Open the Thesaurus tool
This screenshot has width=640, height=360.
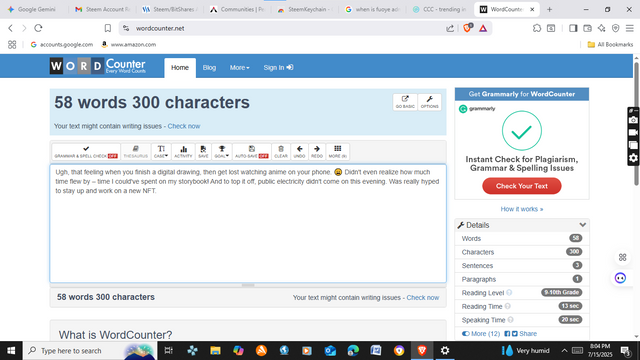pos(136,151)
